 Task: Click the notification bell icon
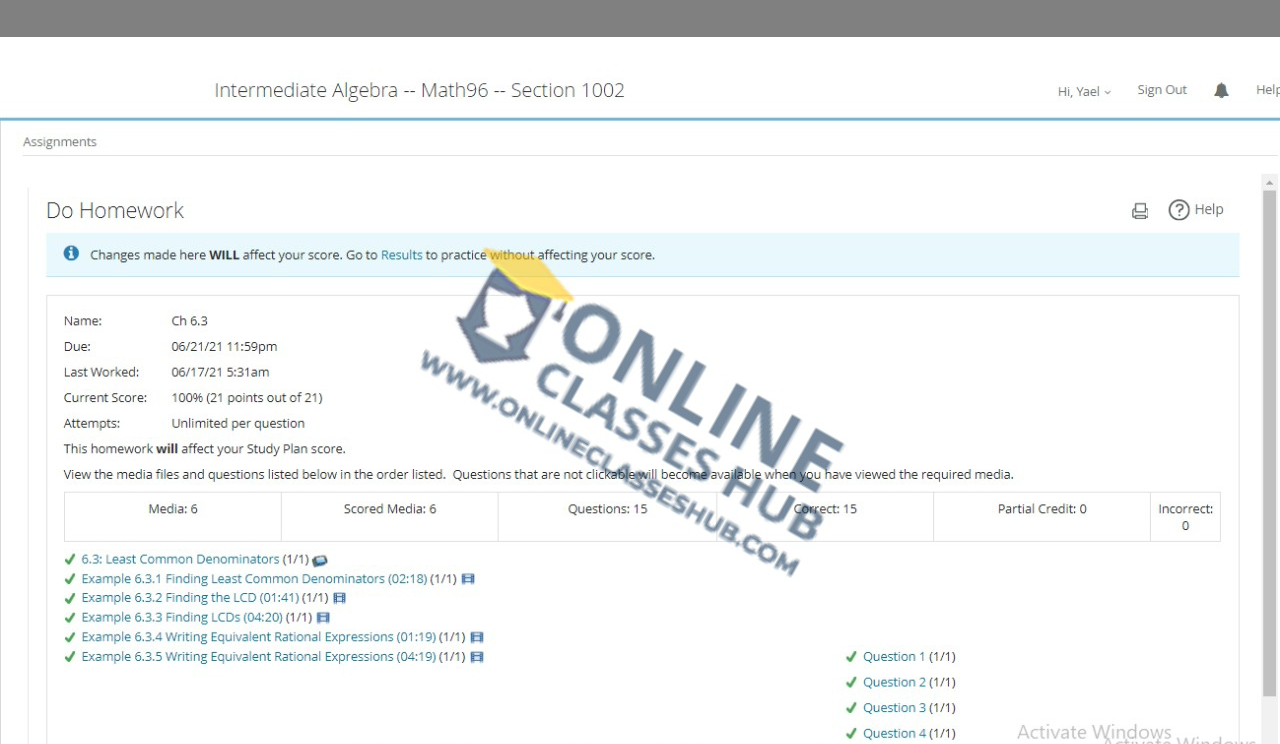tap(1221, 90)
